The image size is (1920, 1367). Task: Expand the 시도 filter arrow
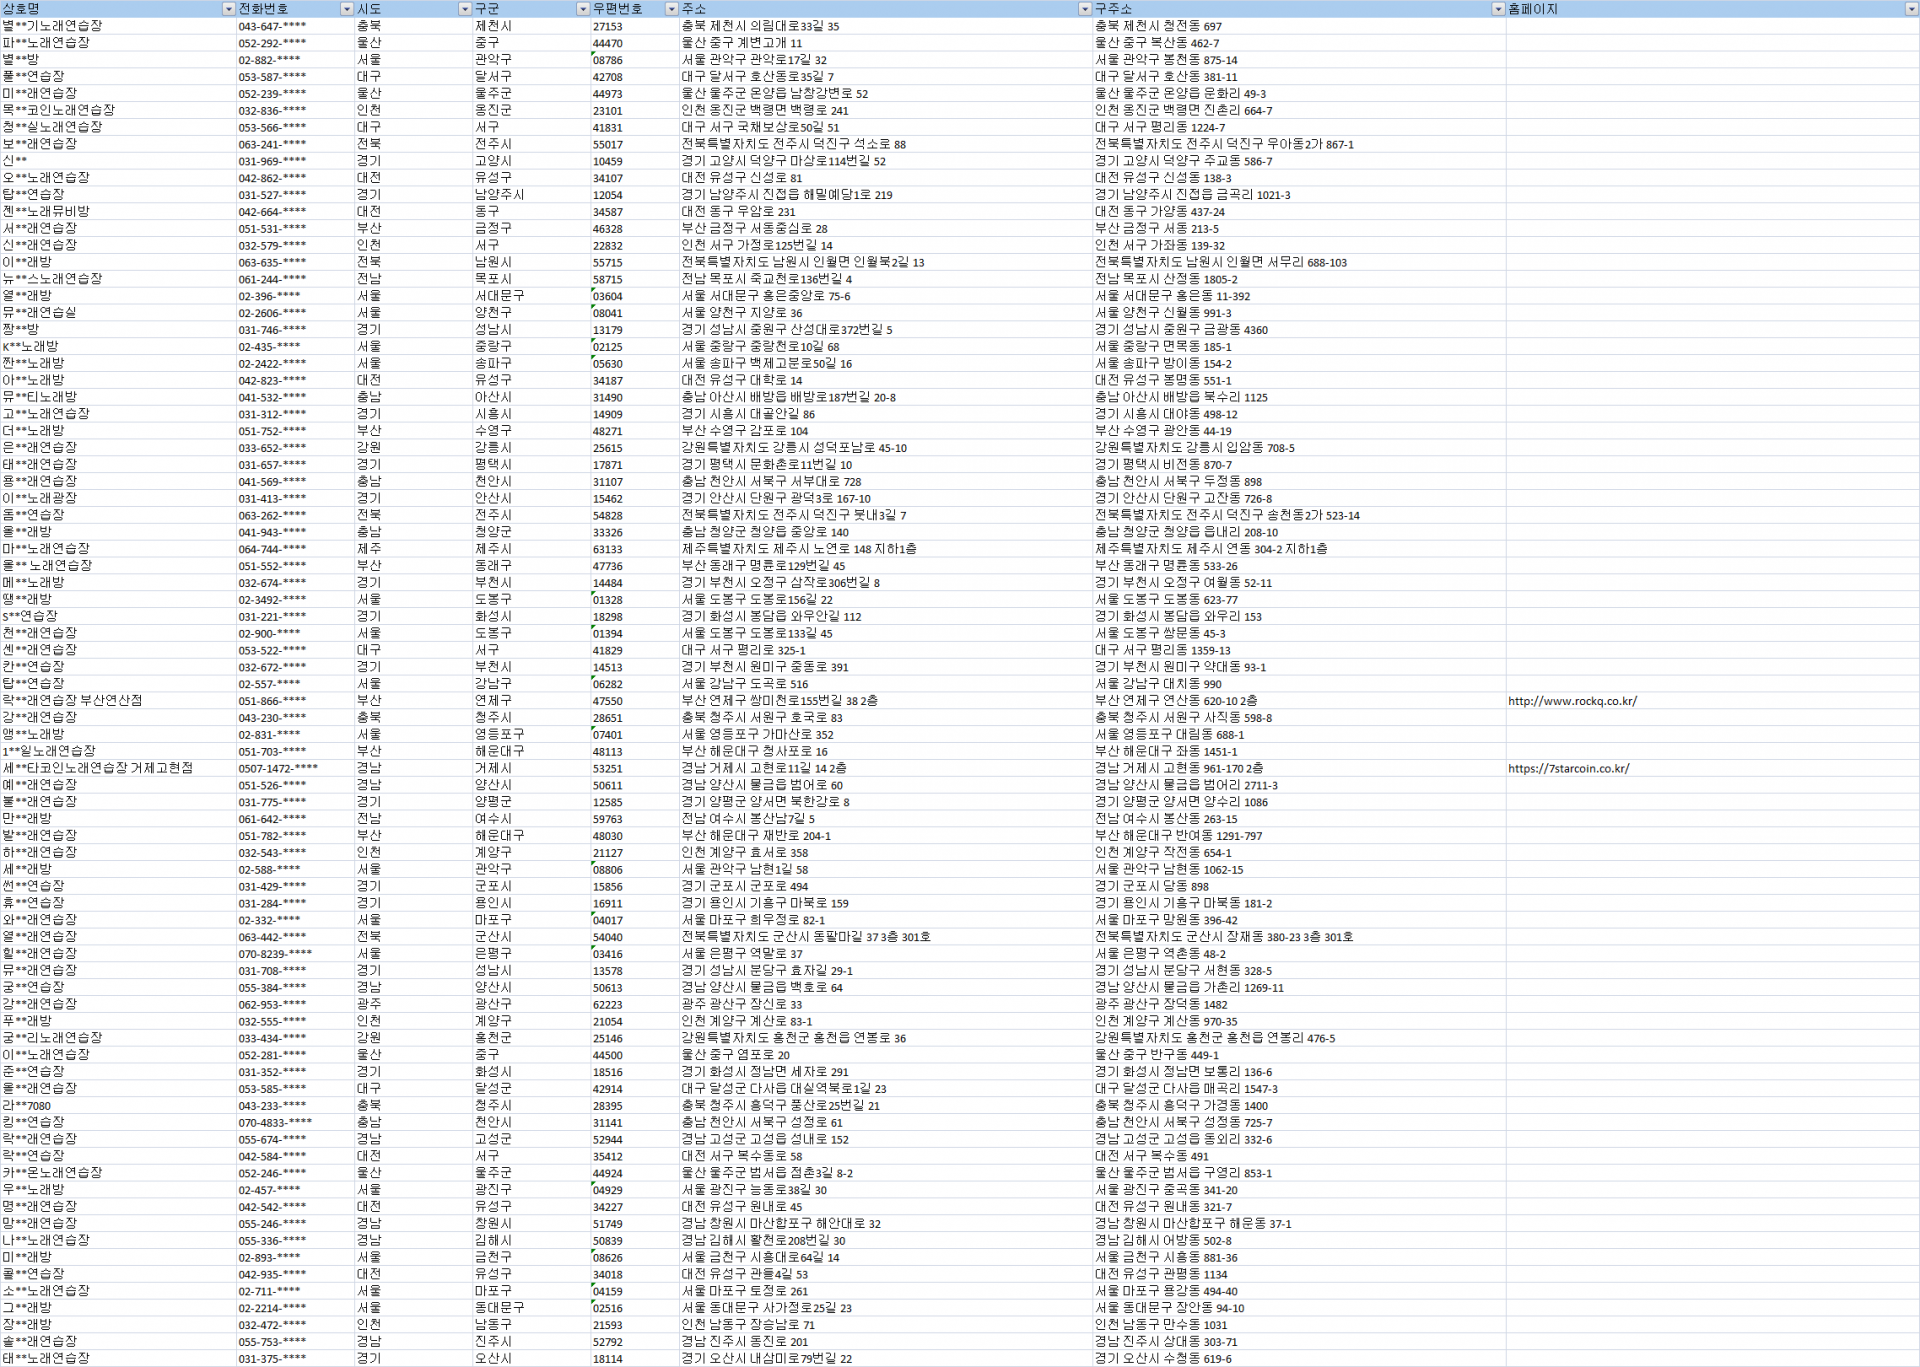(x=464, y=9)
